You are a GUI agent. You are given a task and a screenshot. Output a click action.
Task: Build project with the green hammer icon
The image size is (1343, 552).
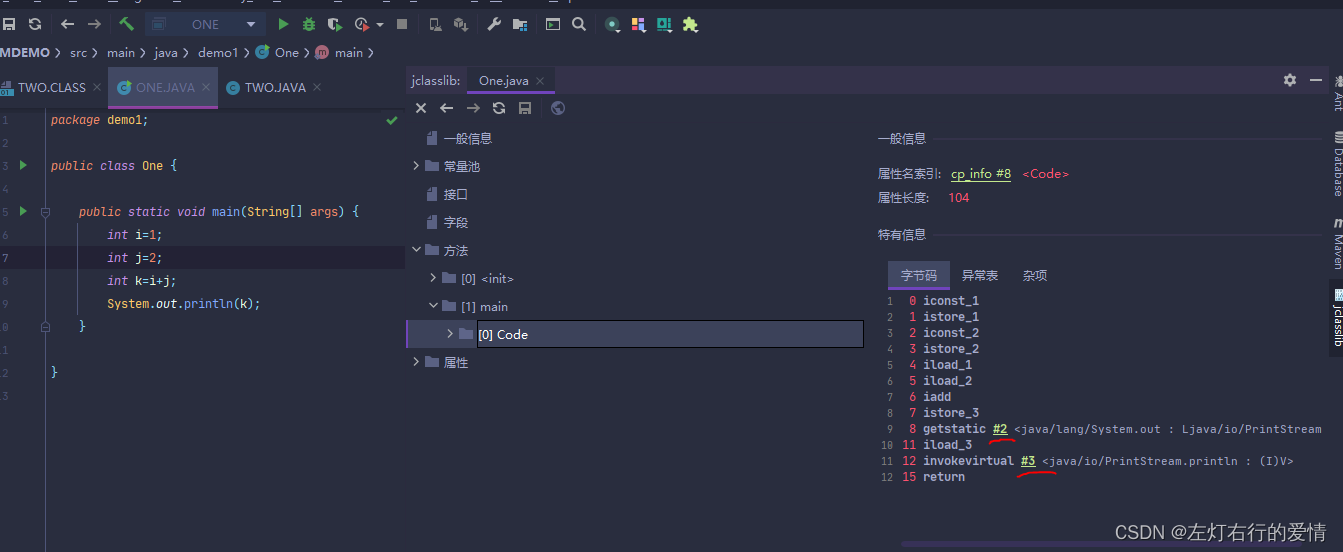point(126,24)
